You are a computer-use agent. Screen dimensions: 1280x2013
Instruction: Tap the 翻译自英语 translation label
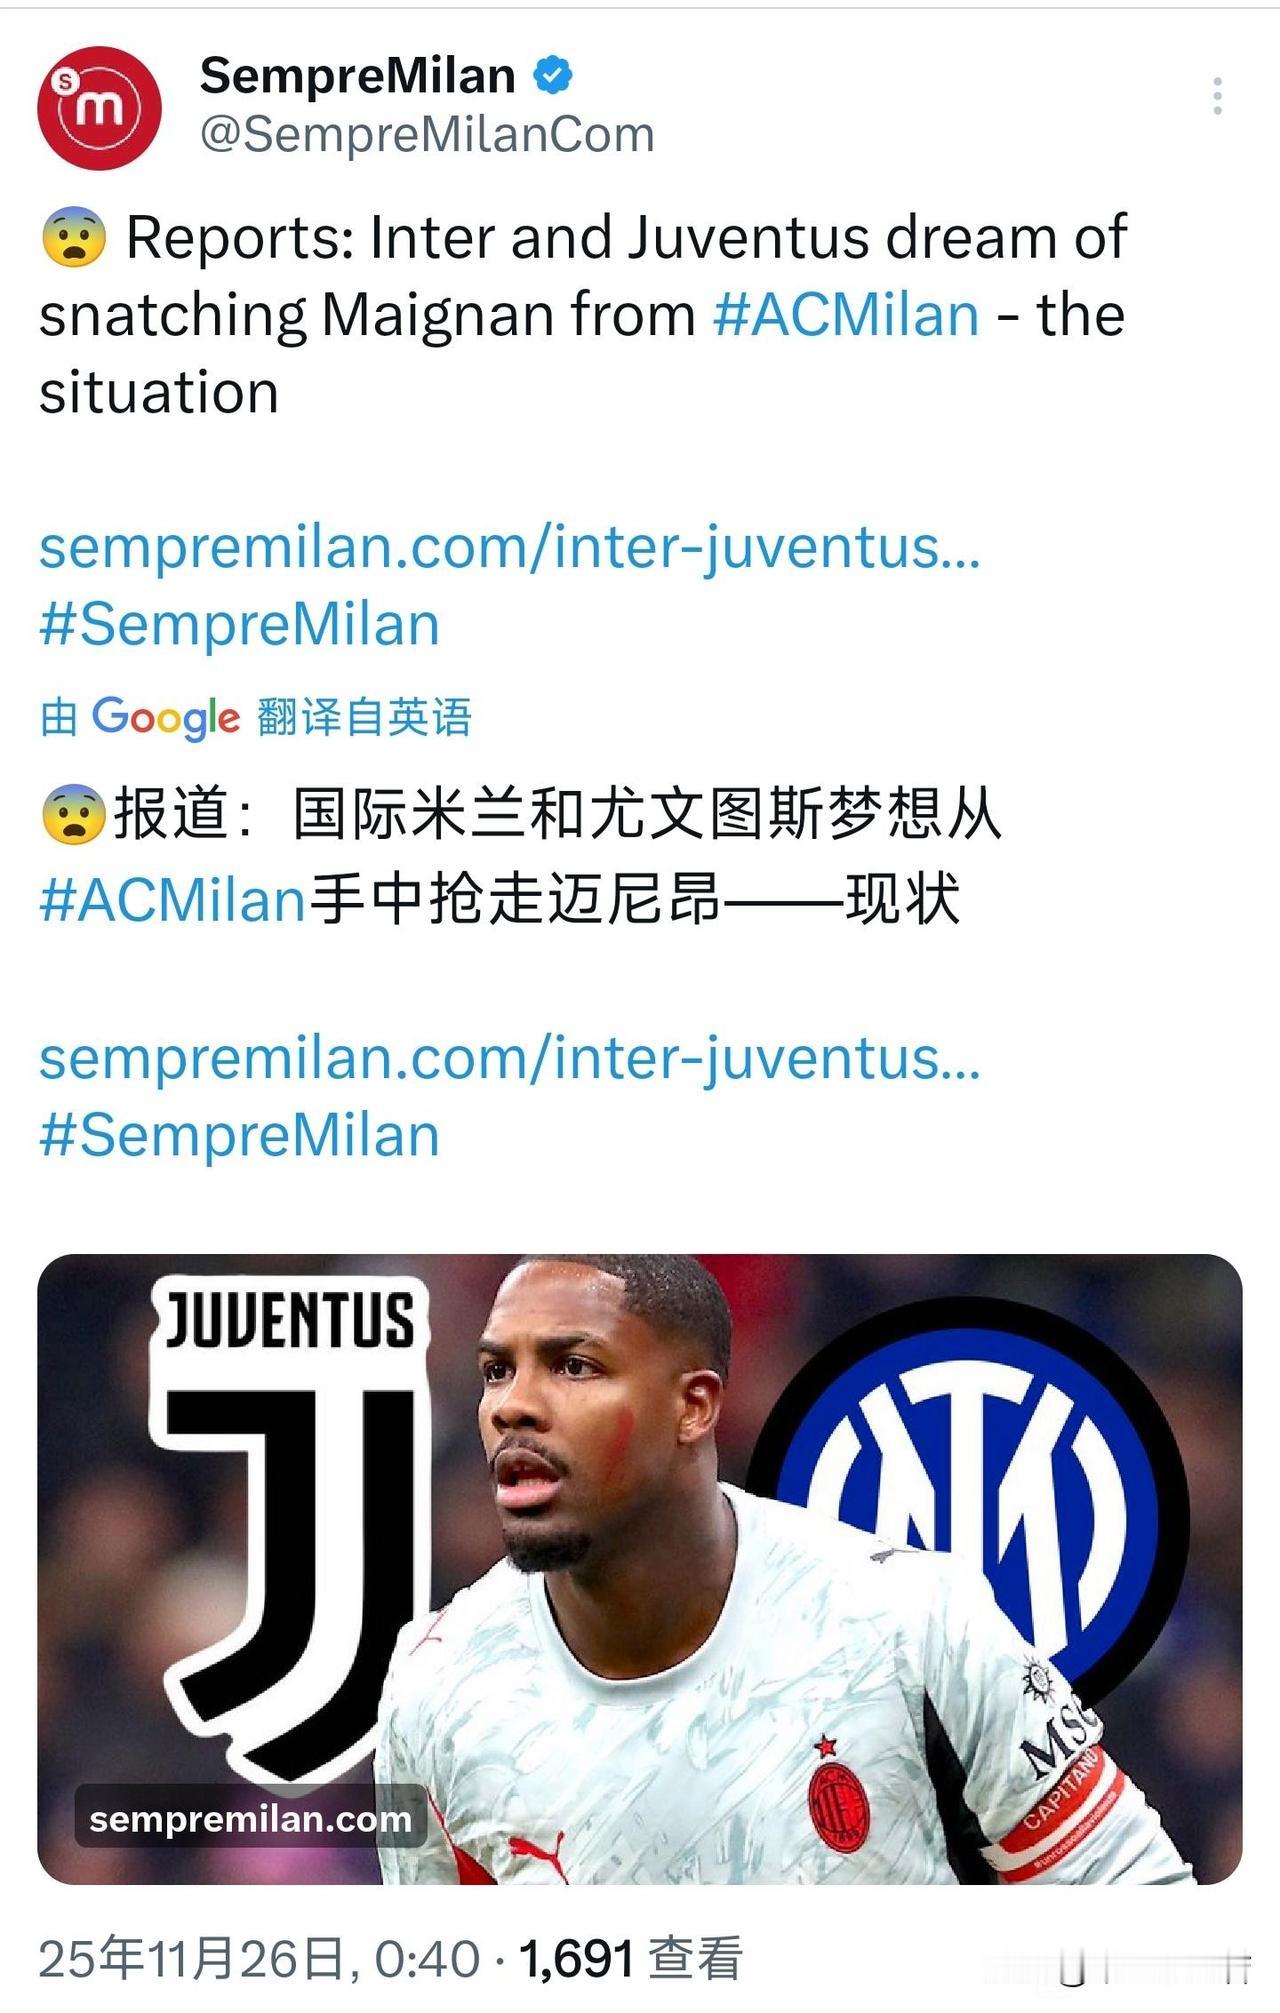coord(364,717)
